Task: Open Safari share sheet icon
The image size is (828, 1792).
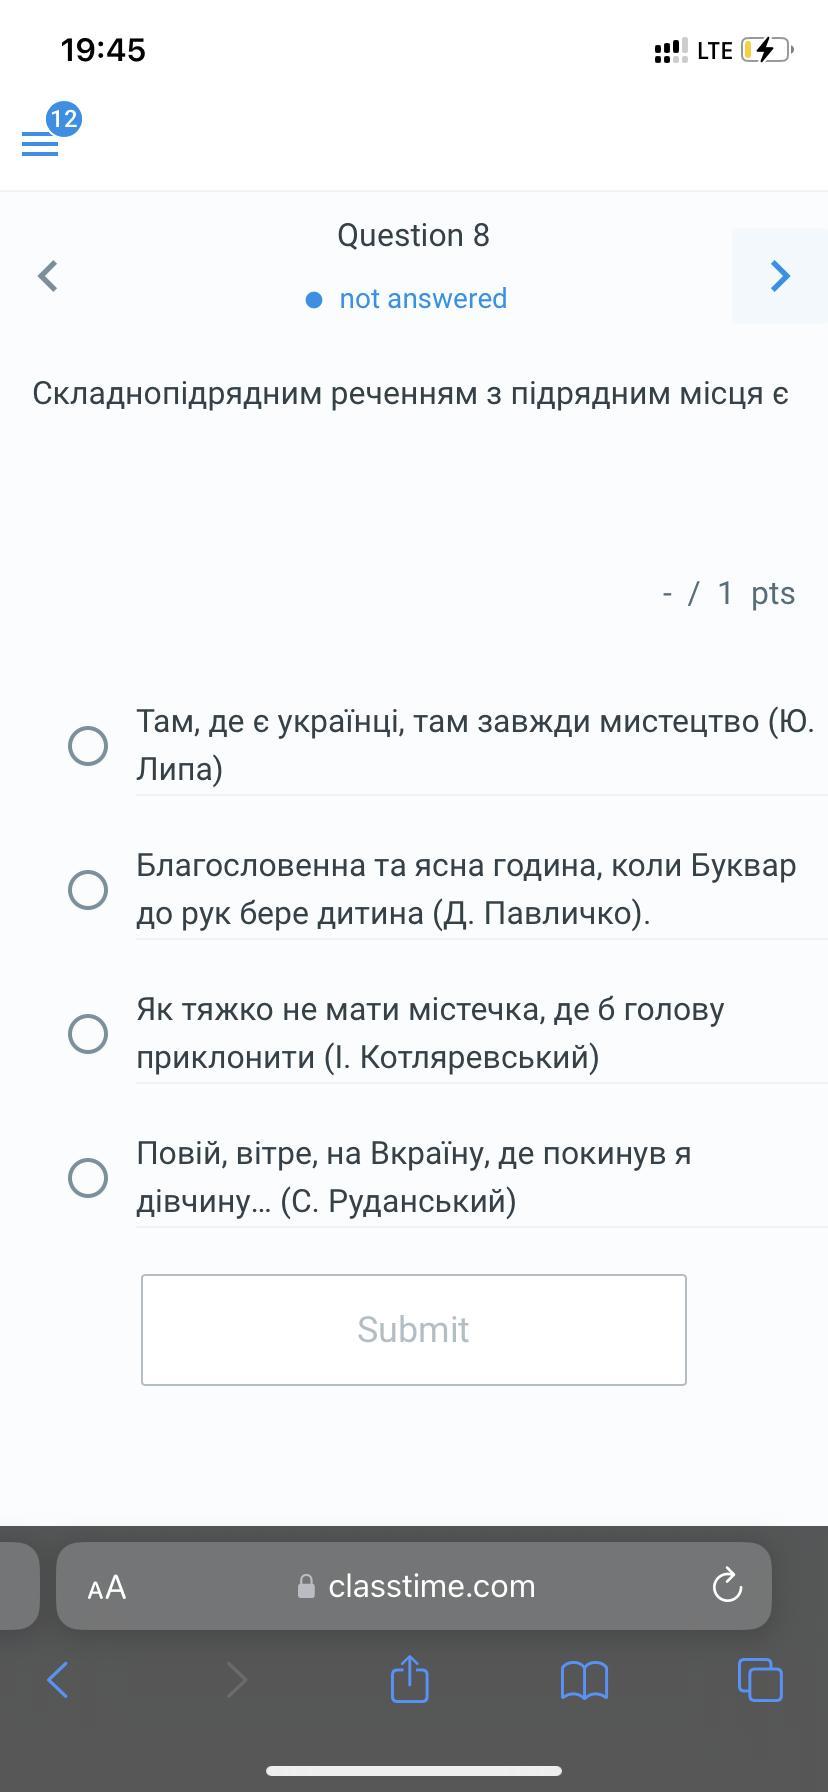Action: tap(409, 1679)
